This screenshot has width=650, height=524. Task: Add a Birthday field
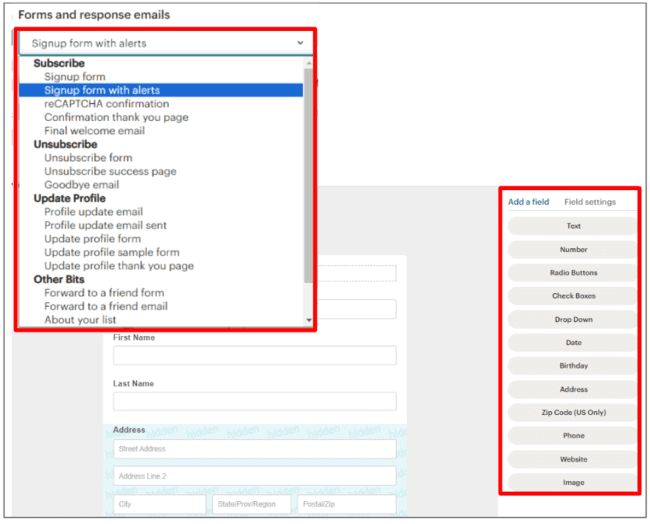pyautogui.click(x=573, y=366)
